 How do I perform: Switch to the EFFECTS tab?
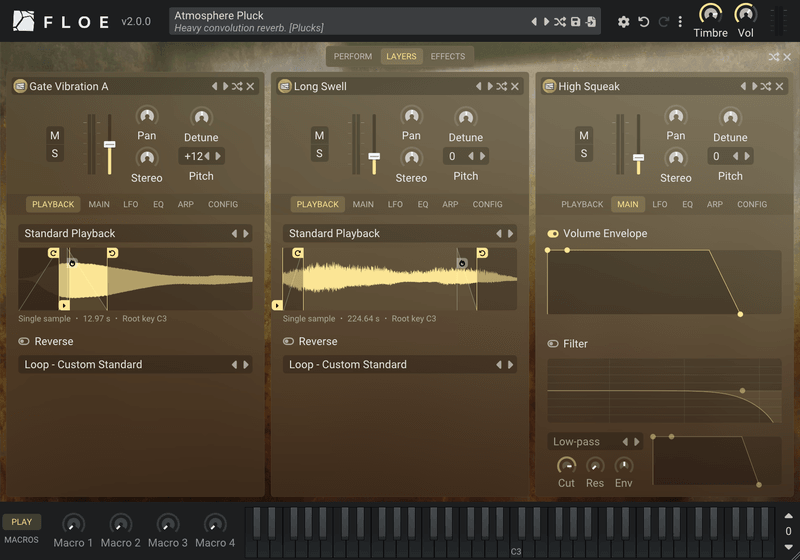click(447, 57)
